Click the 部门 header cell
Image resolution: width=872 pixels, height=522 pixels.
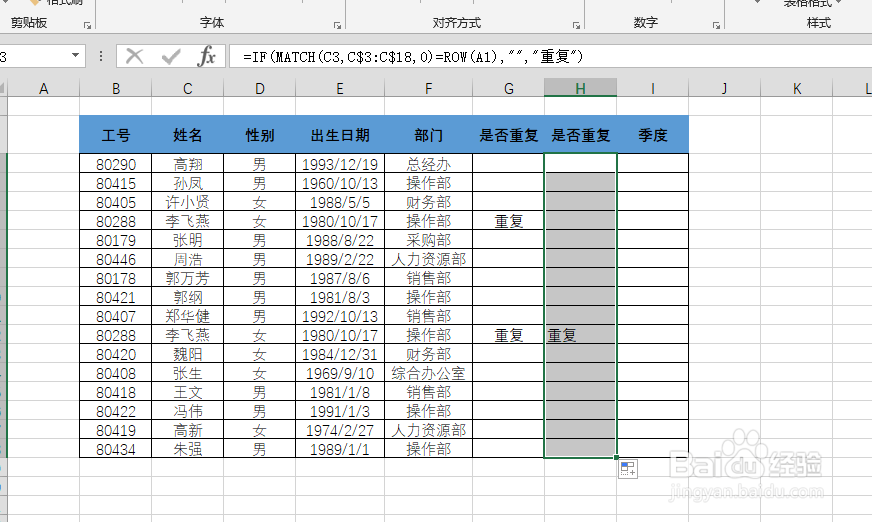point(428,135)
